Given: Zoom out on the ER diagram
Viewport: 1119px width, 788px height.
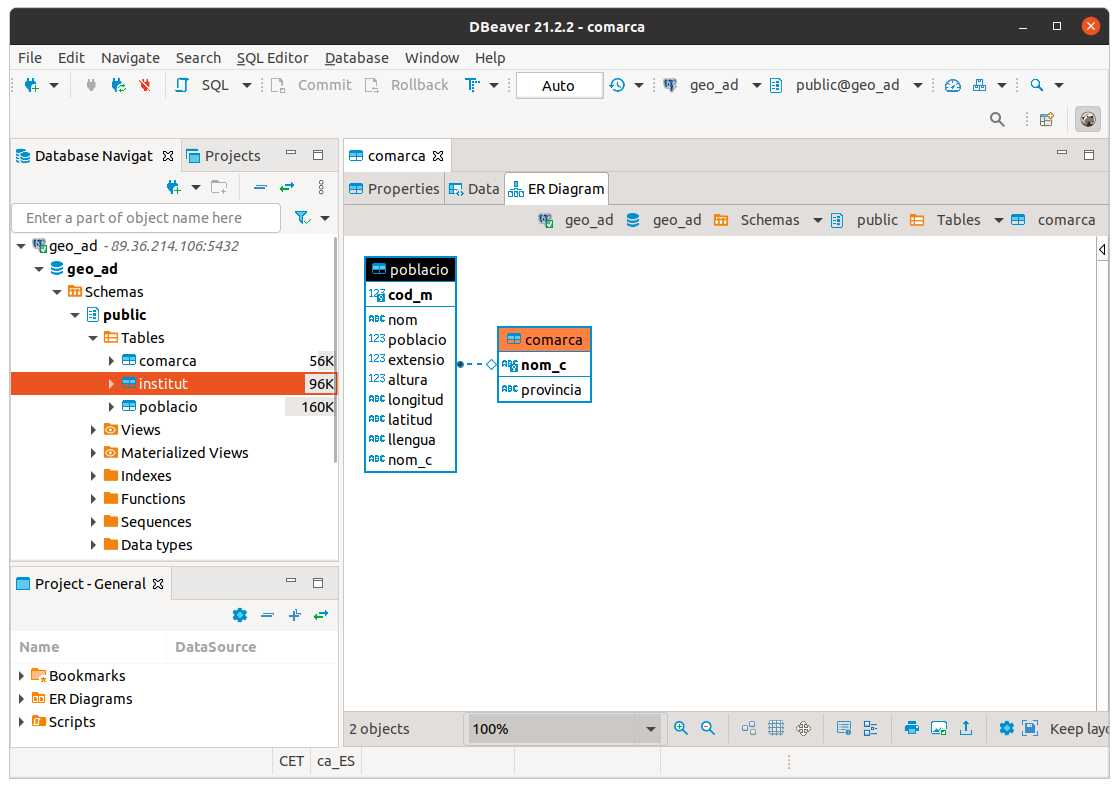Looking at the screenshot, I should [x=708, y=729].
